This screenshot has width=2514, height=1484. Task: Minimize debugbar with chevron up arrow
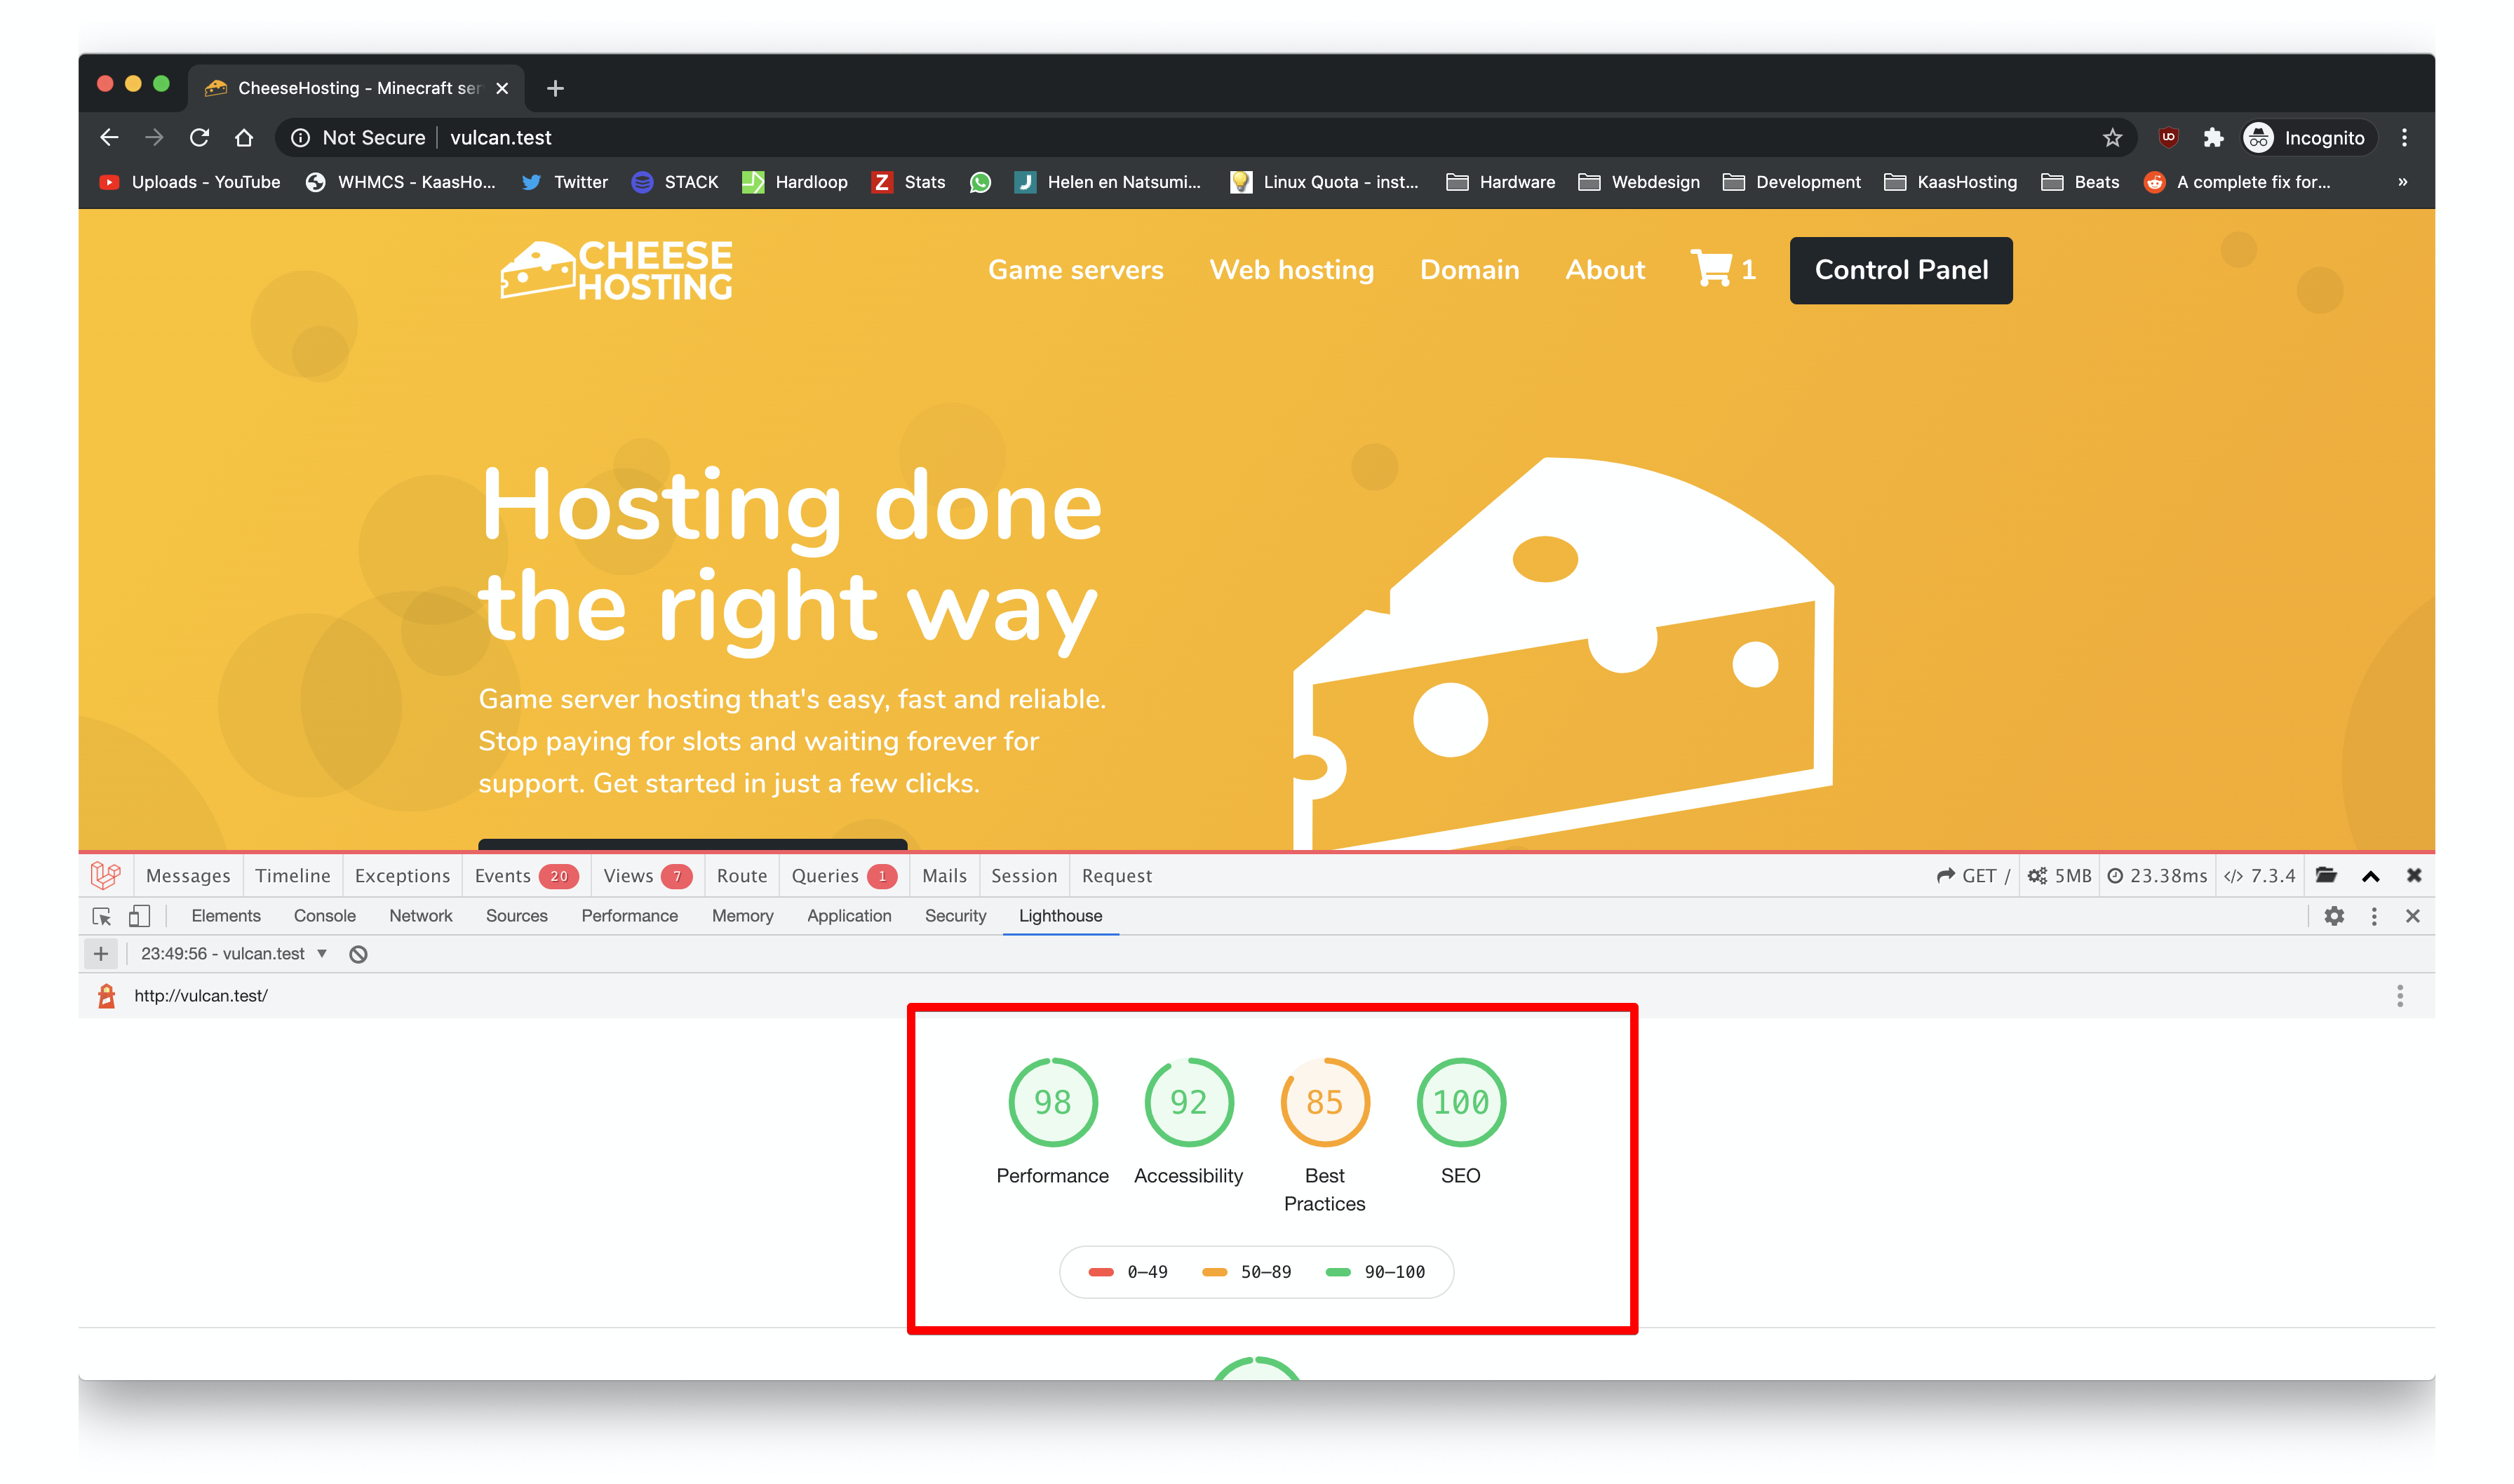2370,876
